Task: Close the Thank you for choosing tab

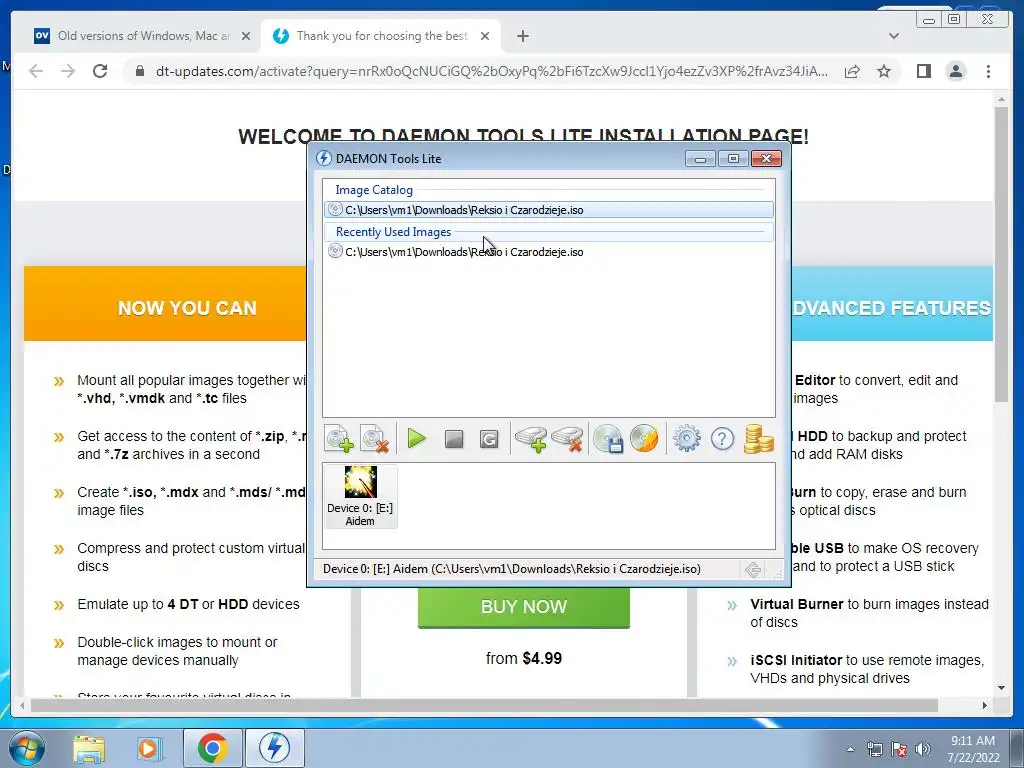Action: tap(485, 36)
